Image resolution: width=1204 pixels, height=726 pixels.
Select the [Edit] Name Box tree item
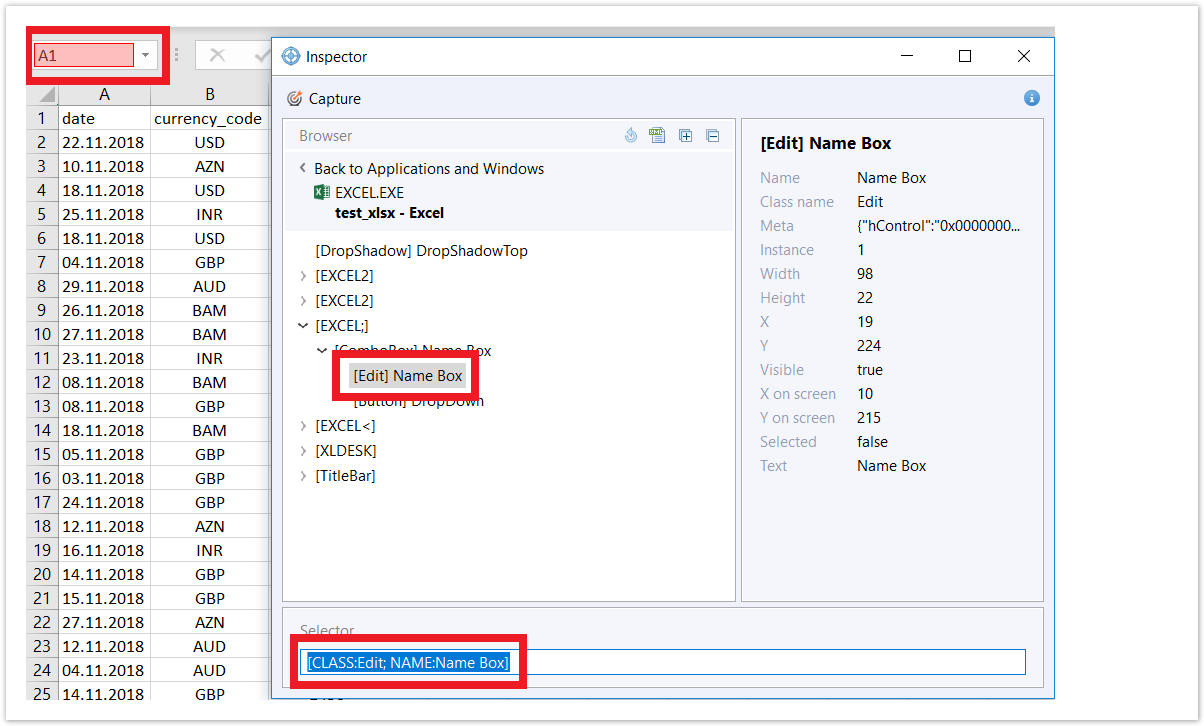408,376
